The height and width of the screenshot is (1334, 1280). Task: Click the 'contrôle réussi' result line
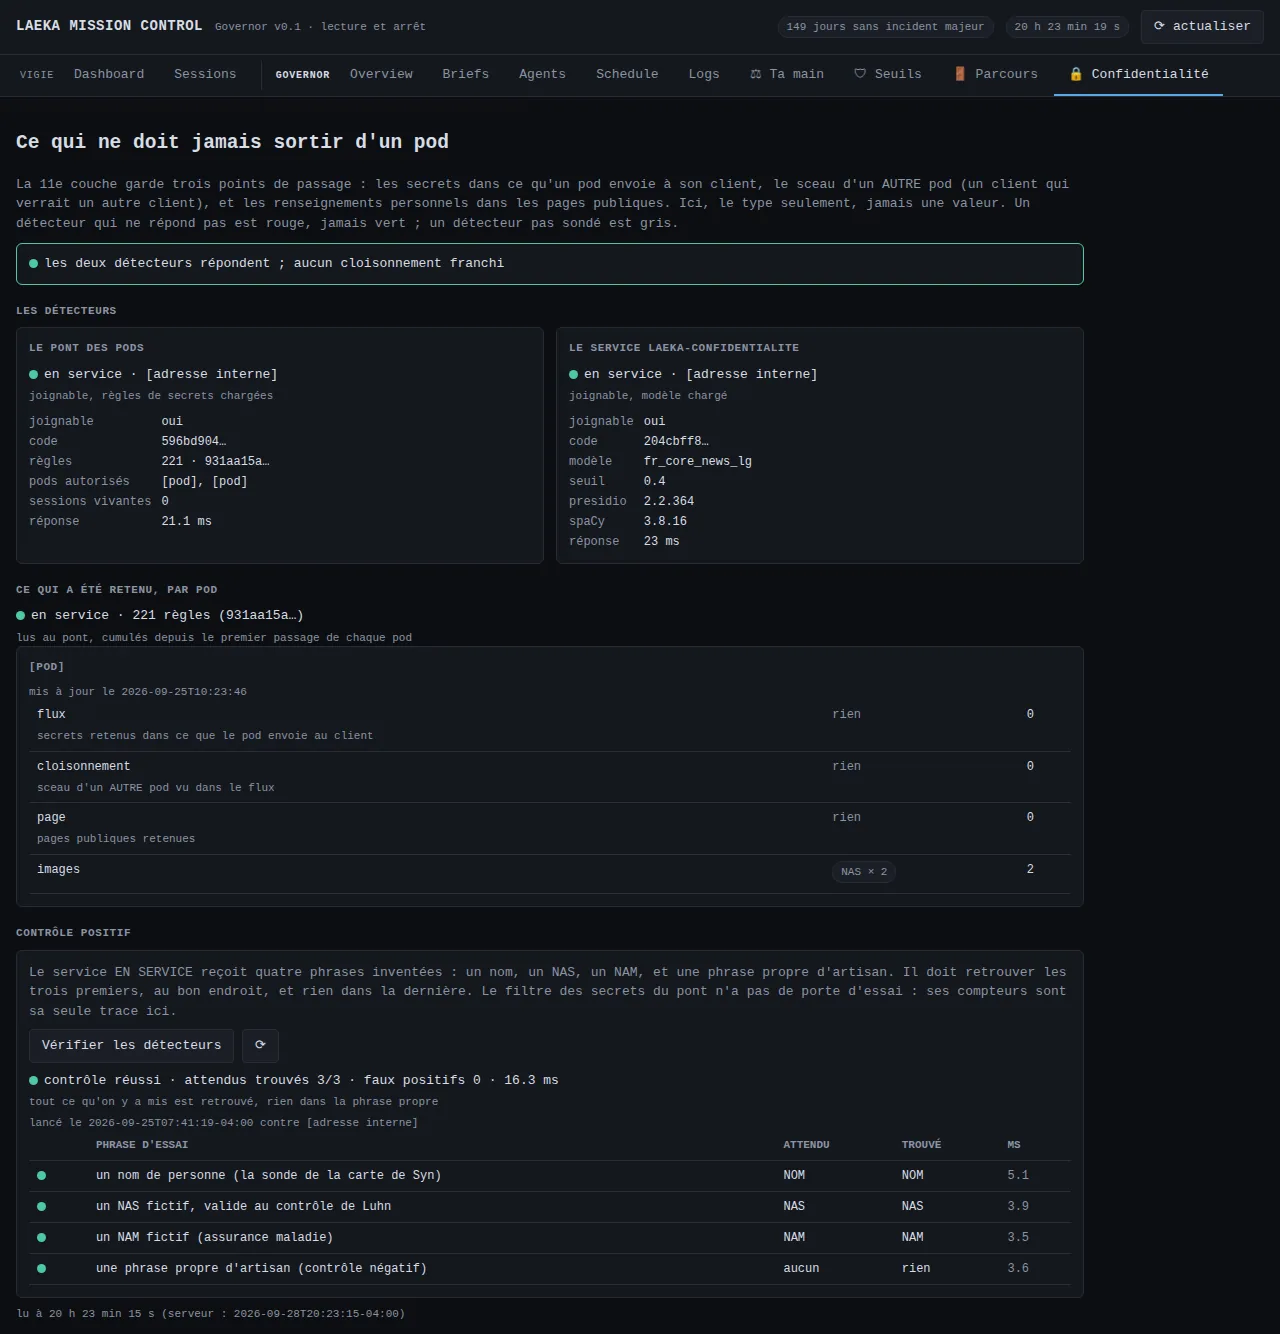pyautogui.click(x=294, y=1080)
